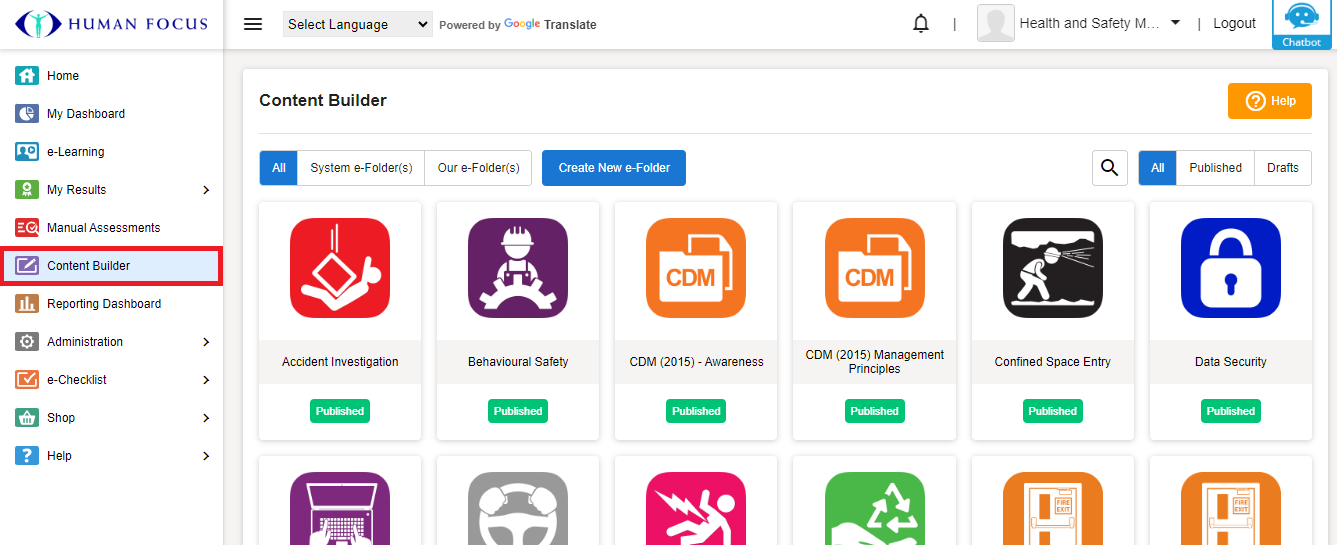Click the search magnifier icon

(1109, 168)
